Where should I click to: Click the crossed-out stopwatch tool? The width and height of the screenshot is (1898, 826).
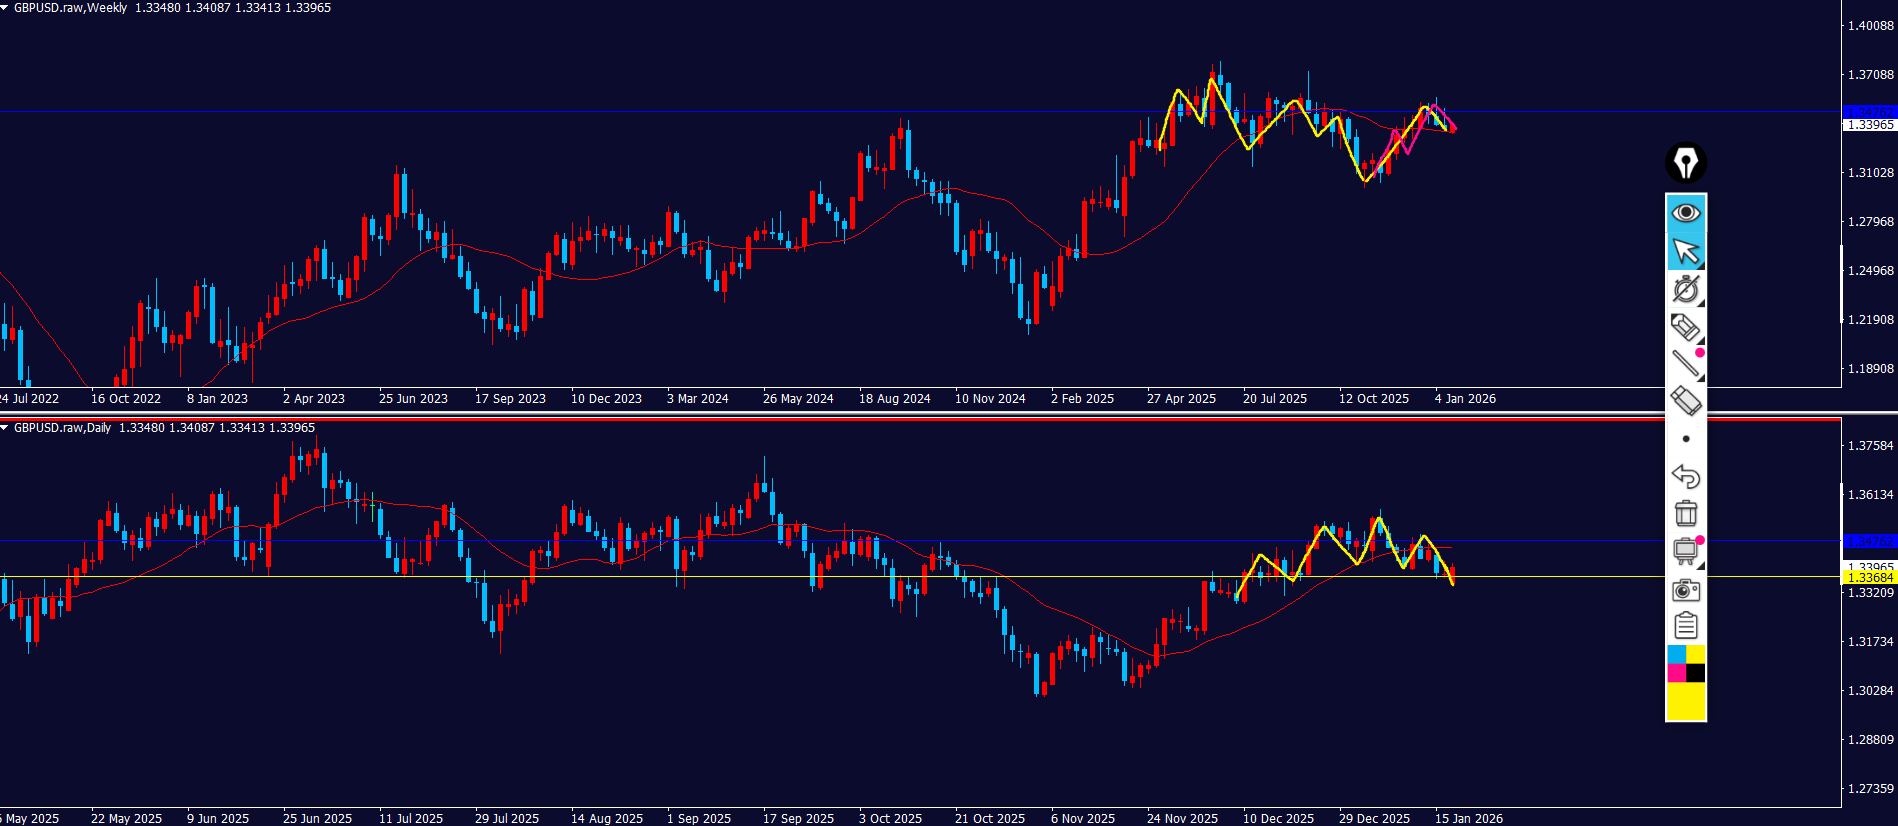(x=1686, y=289)
